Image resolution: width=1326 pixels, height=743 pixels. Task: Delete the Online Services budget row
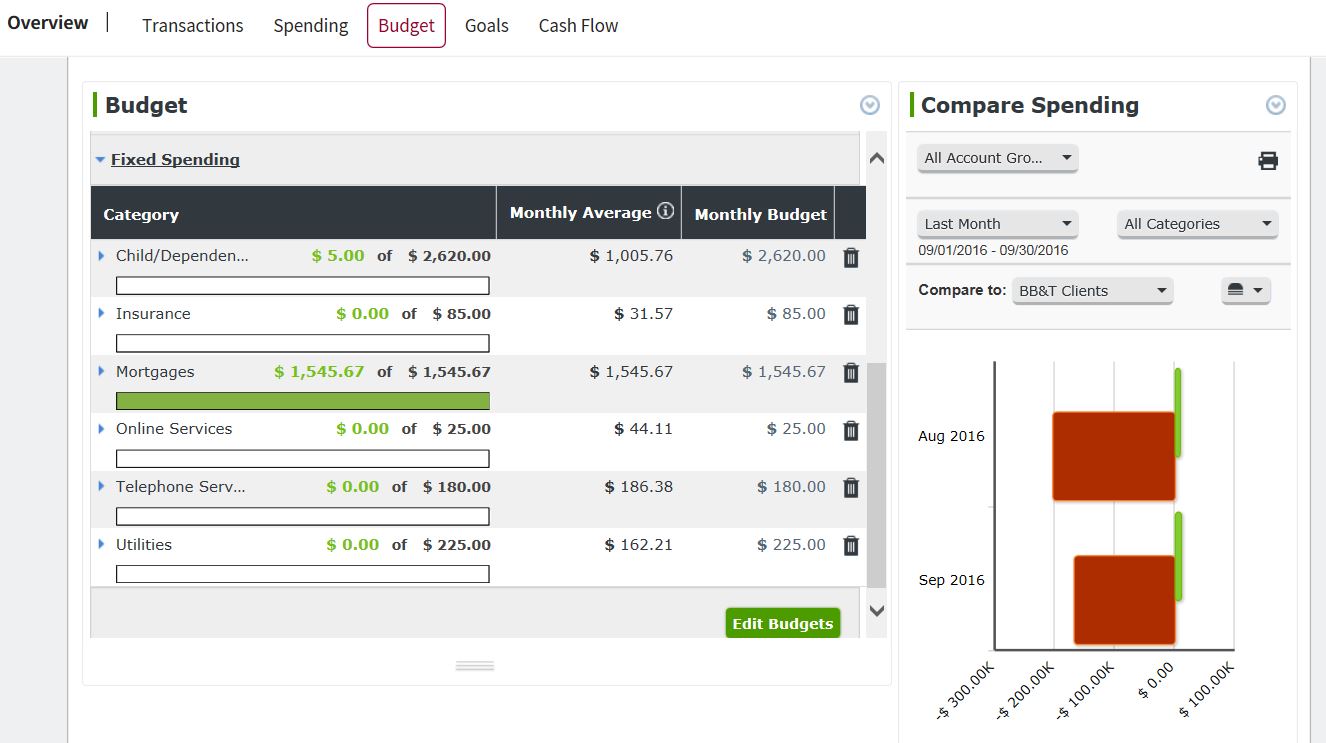(x=851, y=430)
